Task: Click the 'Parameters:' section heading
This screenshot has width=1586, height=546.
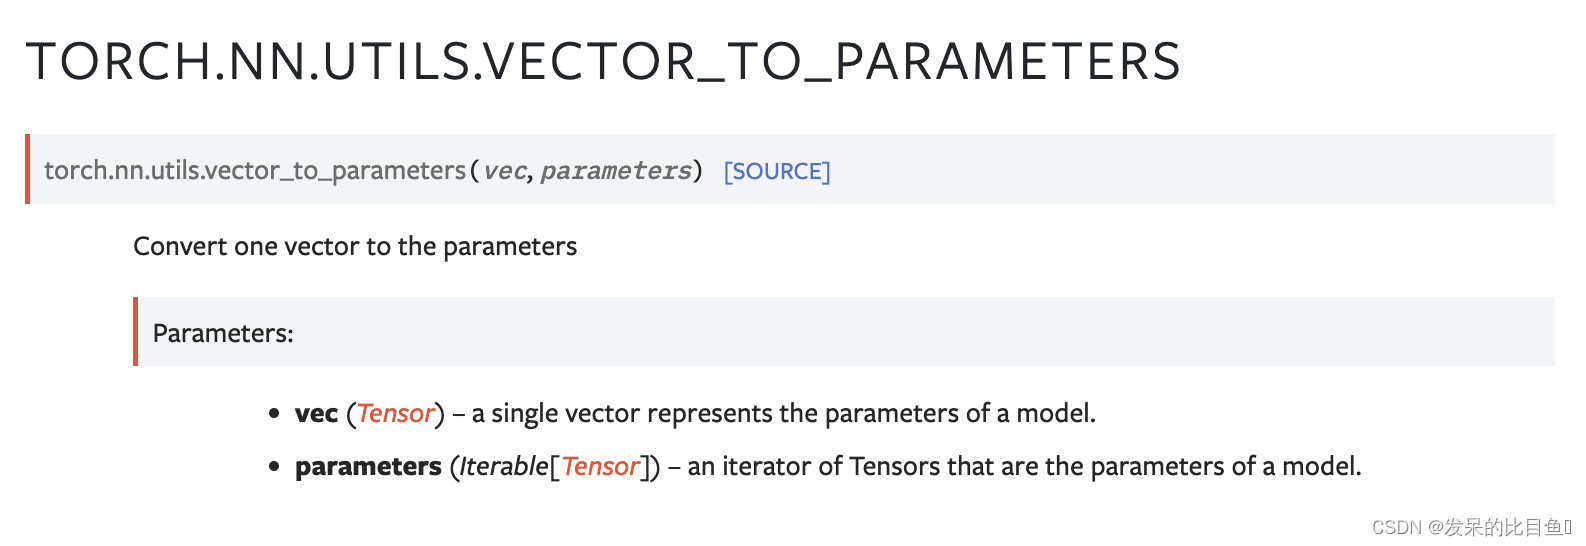Action: coord(223,333)
